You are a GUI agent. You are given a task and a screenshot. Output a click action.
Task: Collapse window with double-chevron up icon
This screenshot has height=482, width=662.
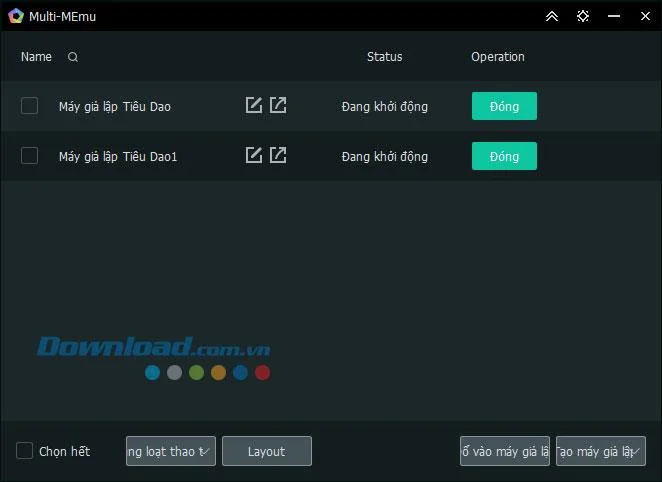[552, 16]
